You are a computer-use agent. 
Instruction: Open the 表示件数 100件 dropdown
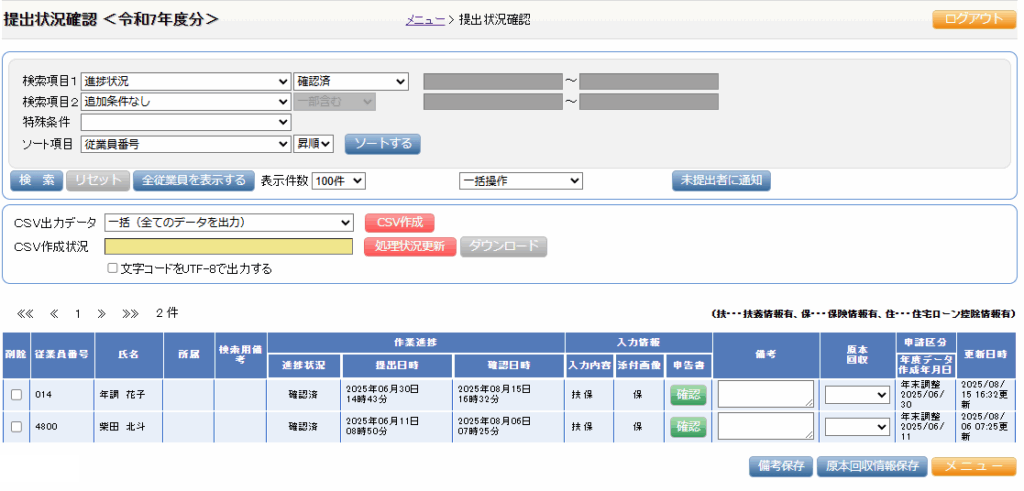339,181
